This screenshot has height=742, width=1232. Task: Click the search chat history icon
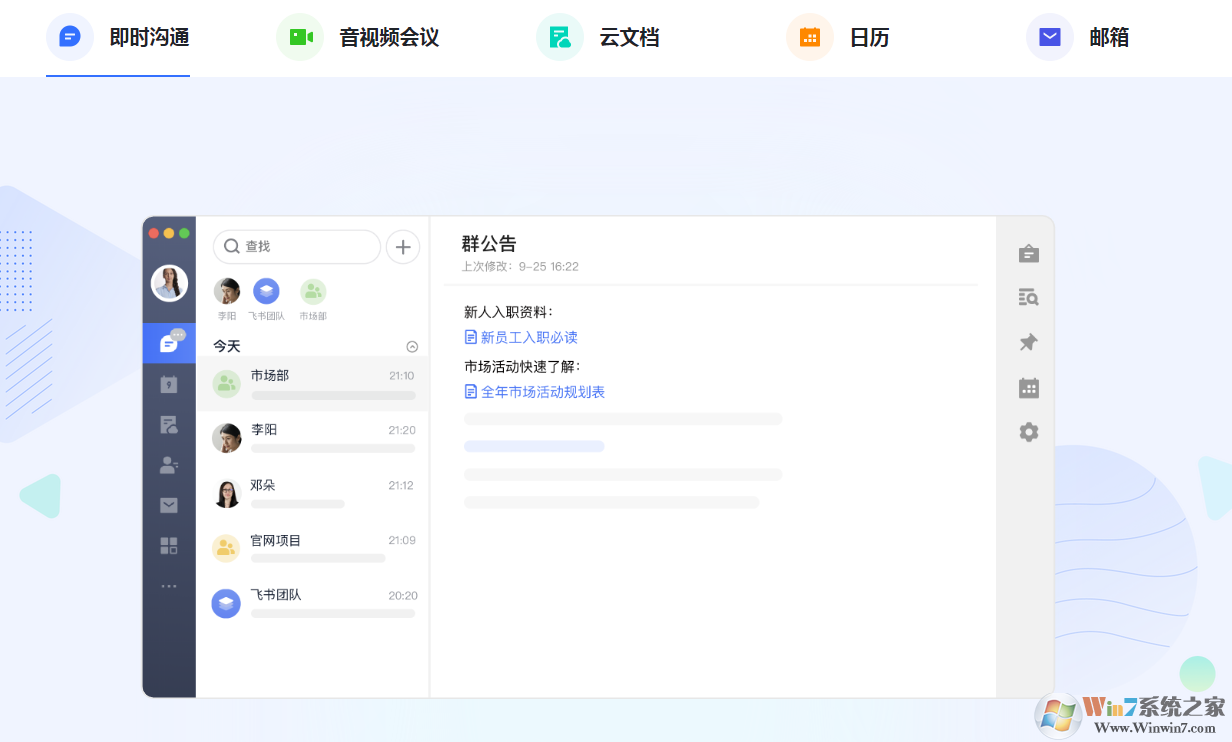tap(1028, 297)
